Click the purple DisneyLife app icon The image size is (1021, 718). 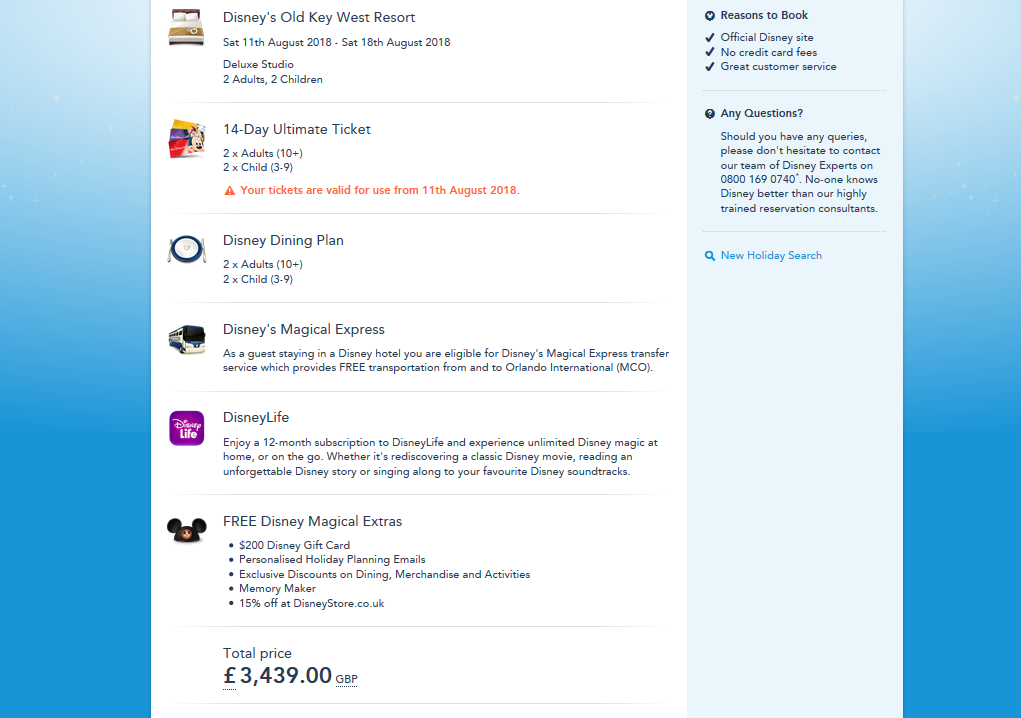186,428
